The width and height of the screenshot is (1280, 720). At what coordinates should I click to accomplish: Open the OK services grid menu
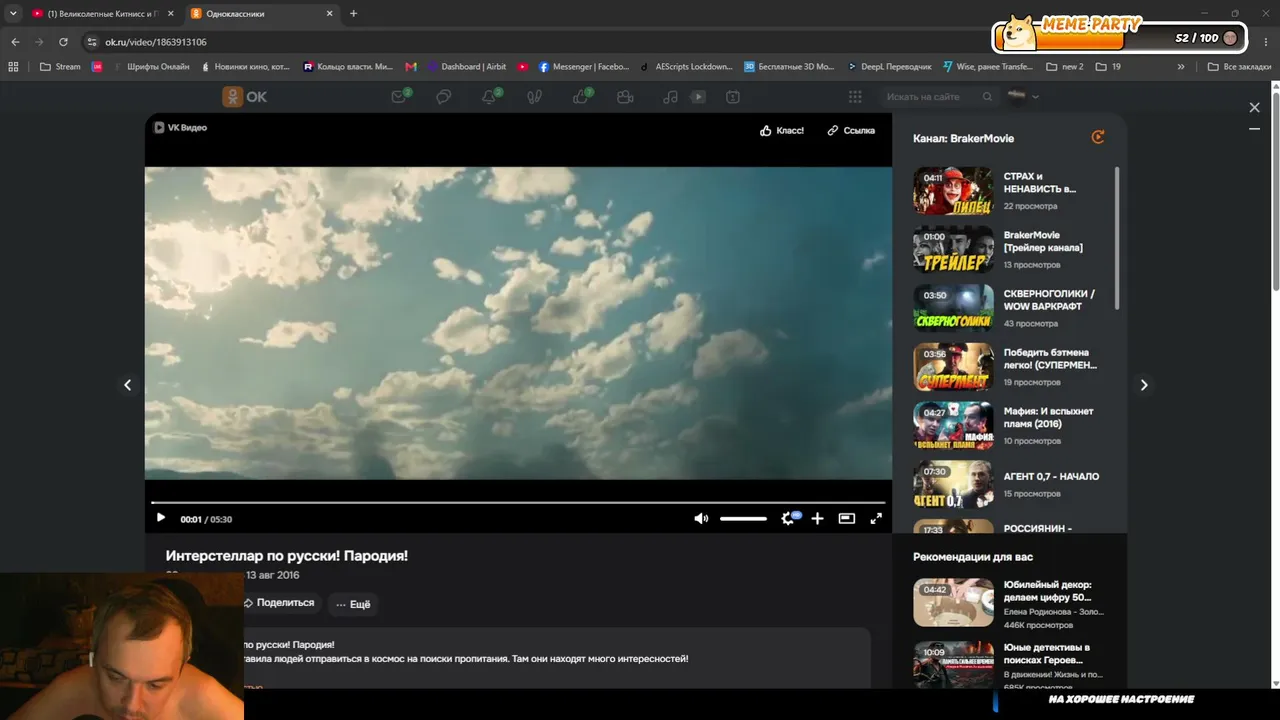(855, 97)
